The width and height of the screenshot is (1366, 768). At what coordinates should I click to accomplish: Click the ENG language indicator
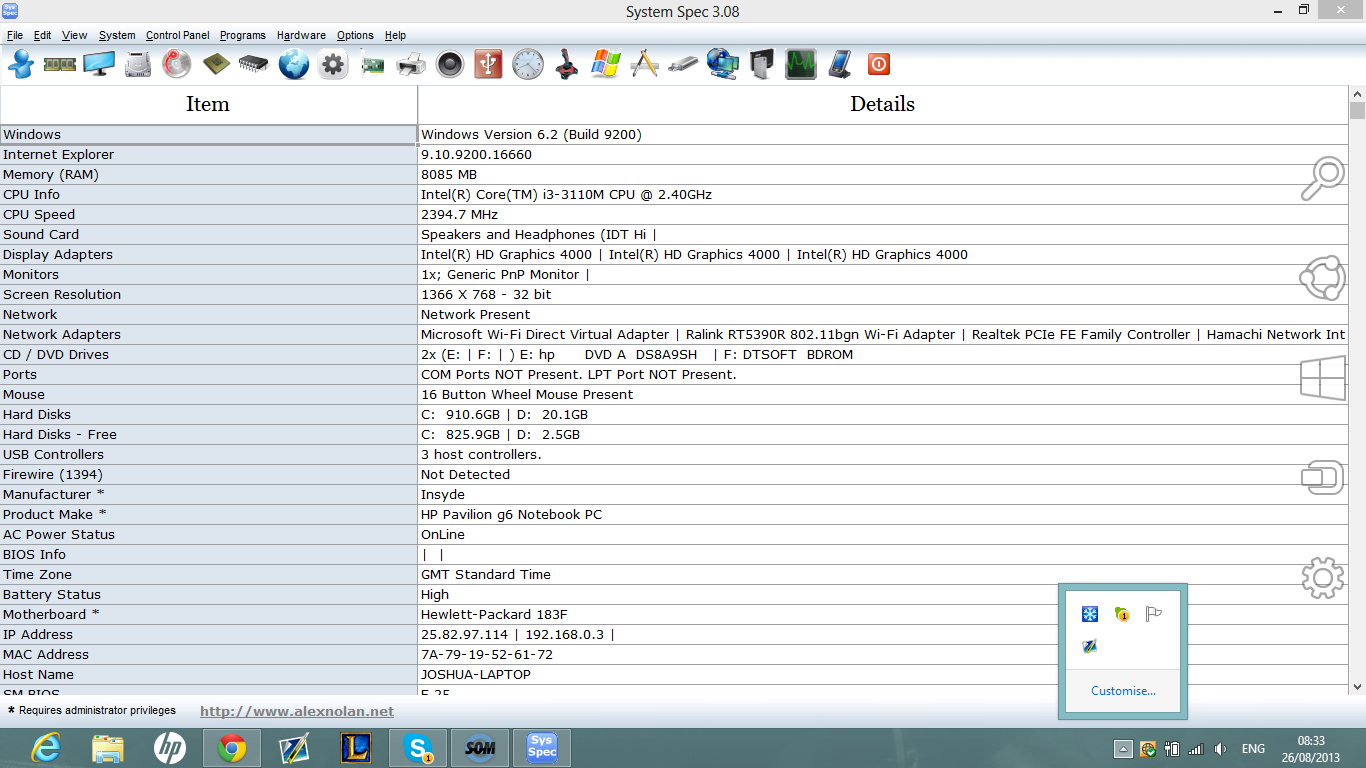click(x=1253, y=749)
